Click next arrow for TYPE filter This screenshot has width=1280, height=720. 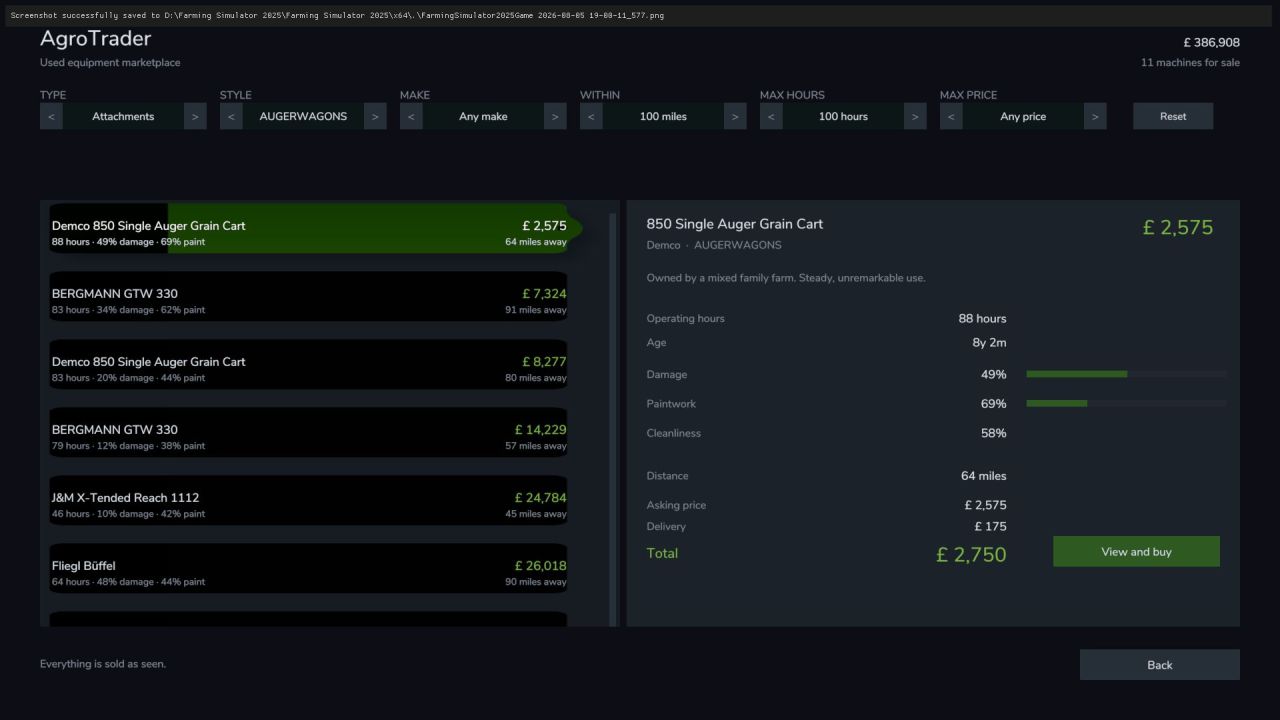coord(195,116)
